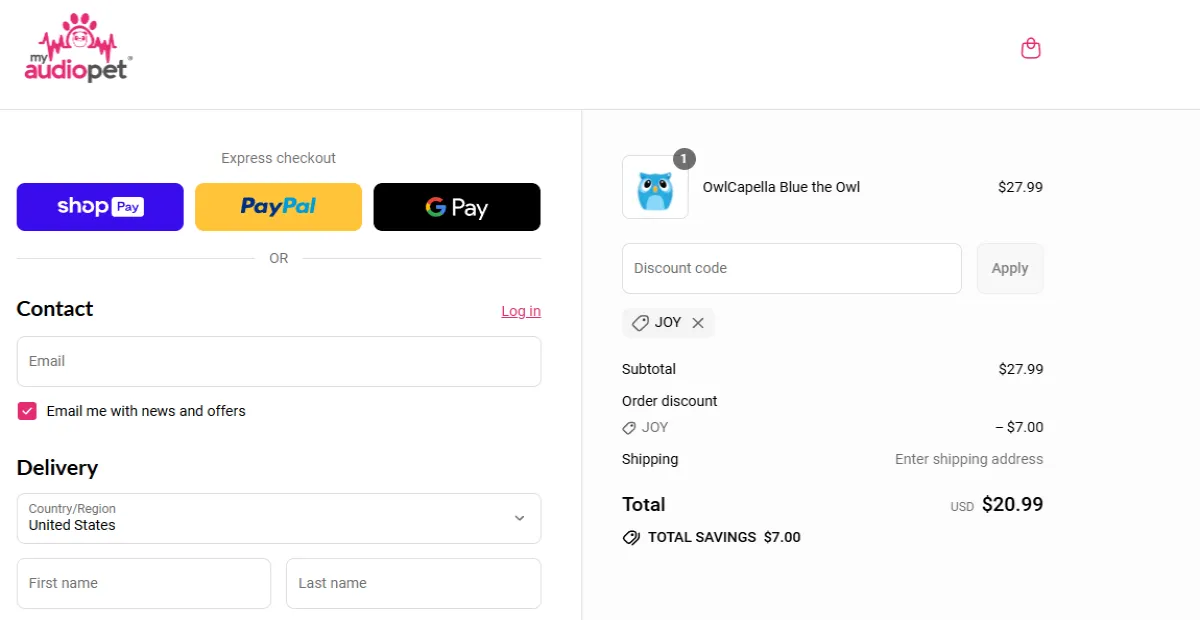Apply the discount code
The height and width of the screenshot is (620, 1200).
coord(1010,268)
